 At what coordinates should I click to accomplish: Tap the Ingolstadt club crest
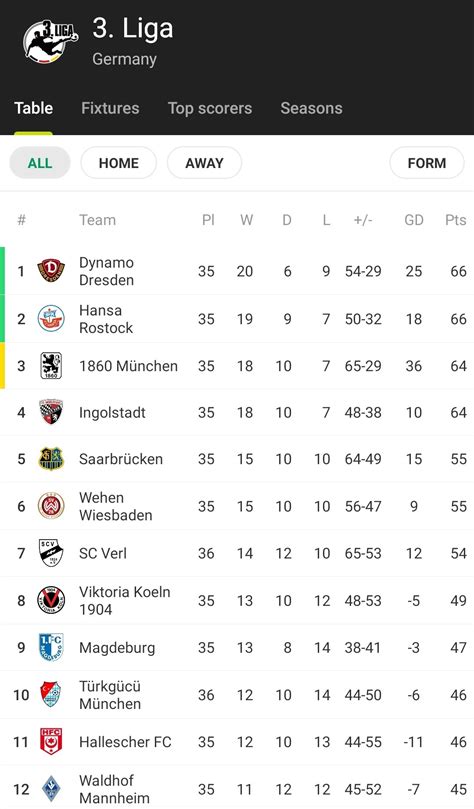click(x=51, y=412)
